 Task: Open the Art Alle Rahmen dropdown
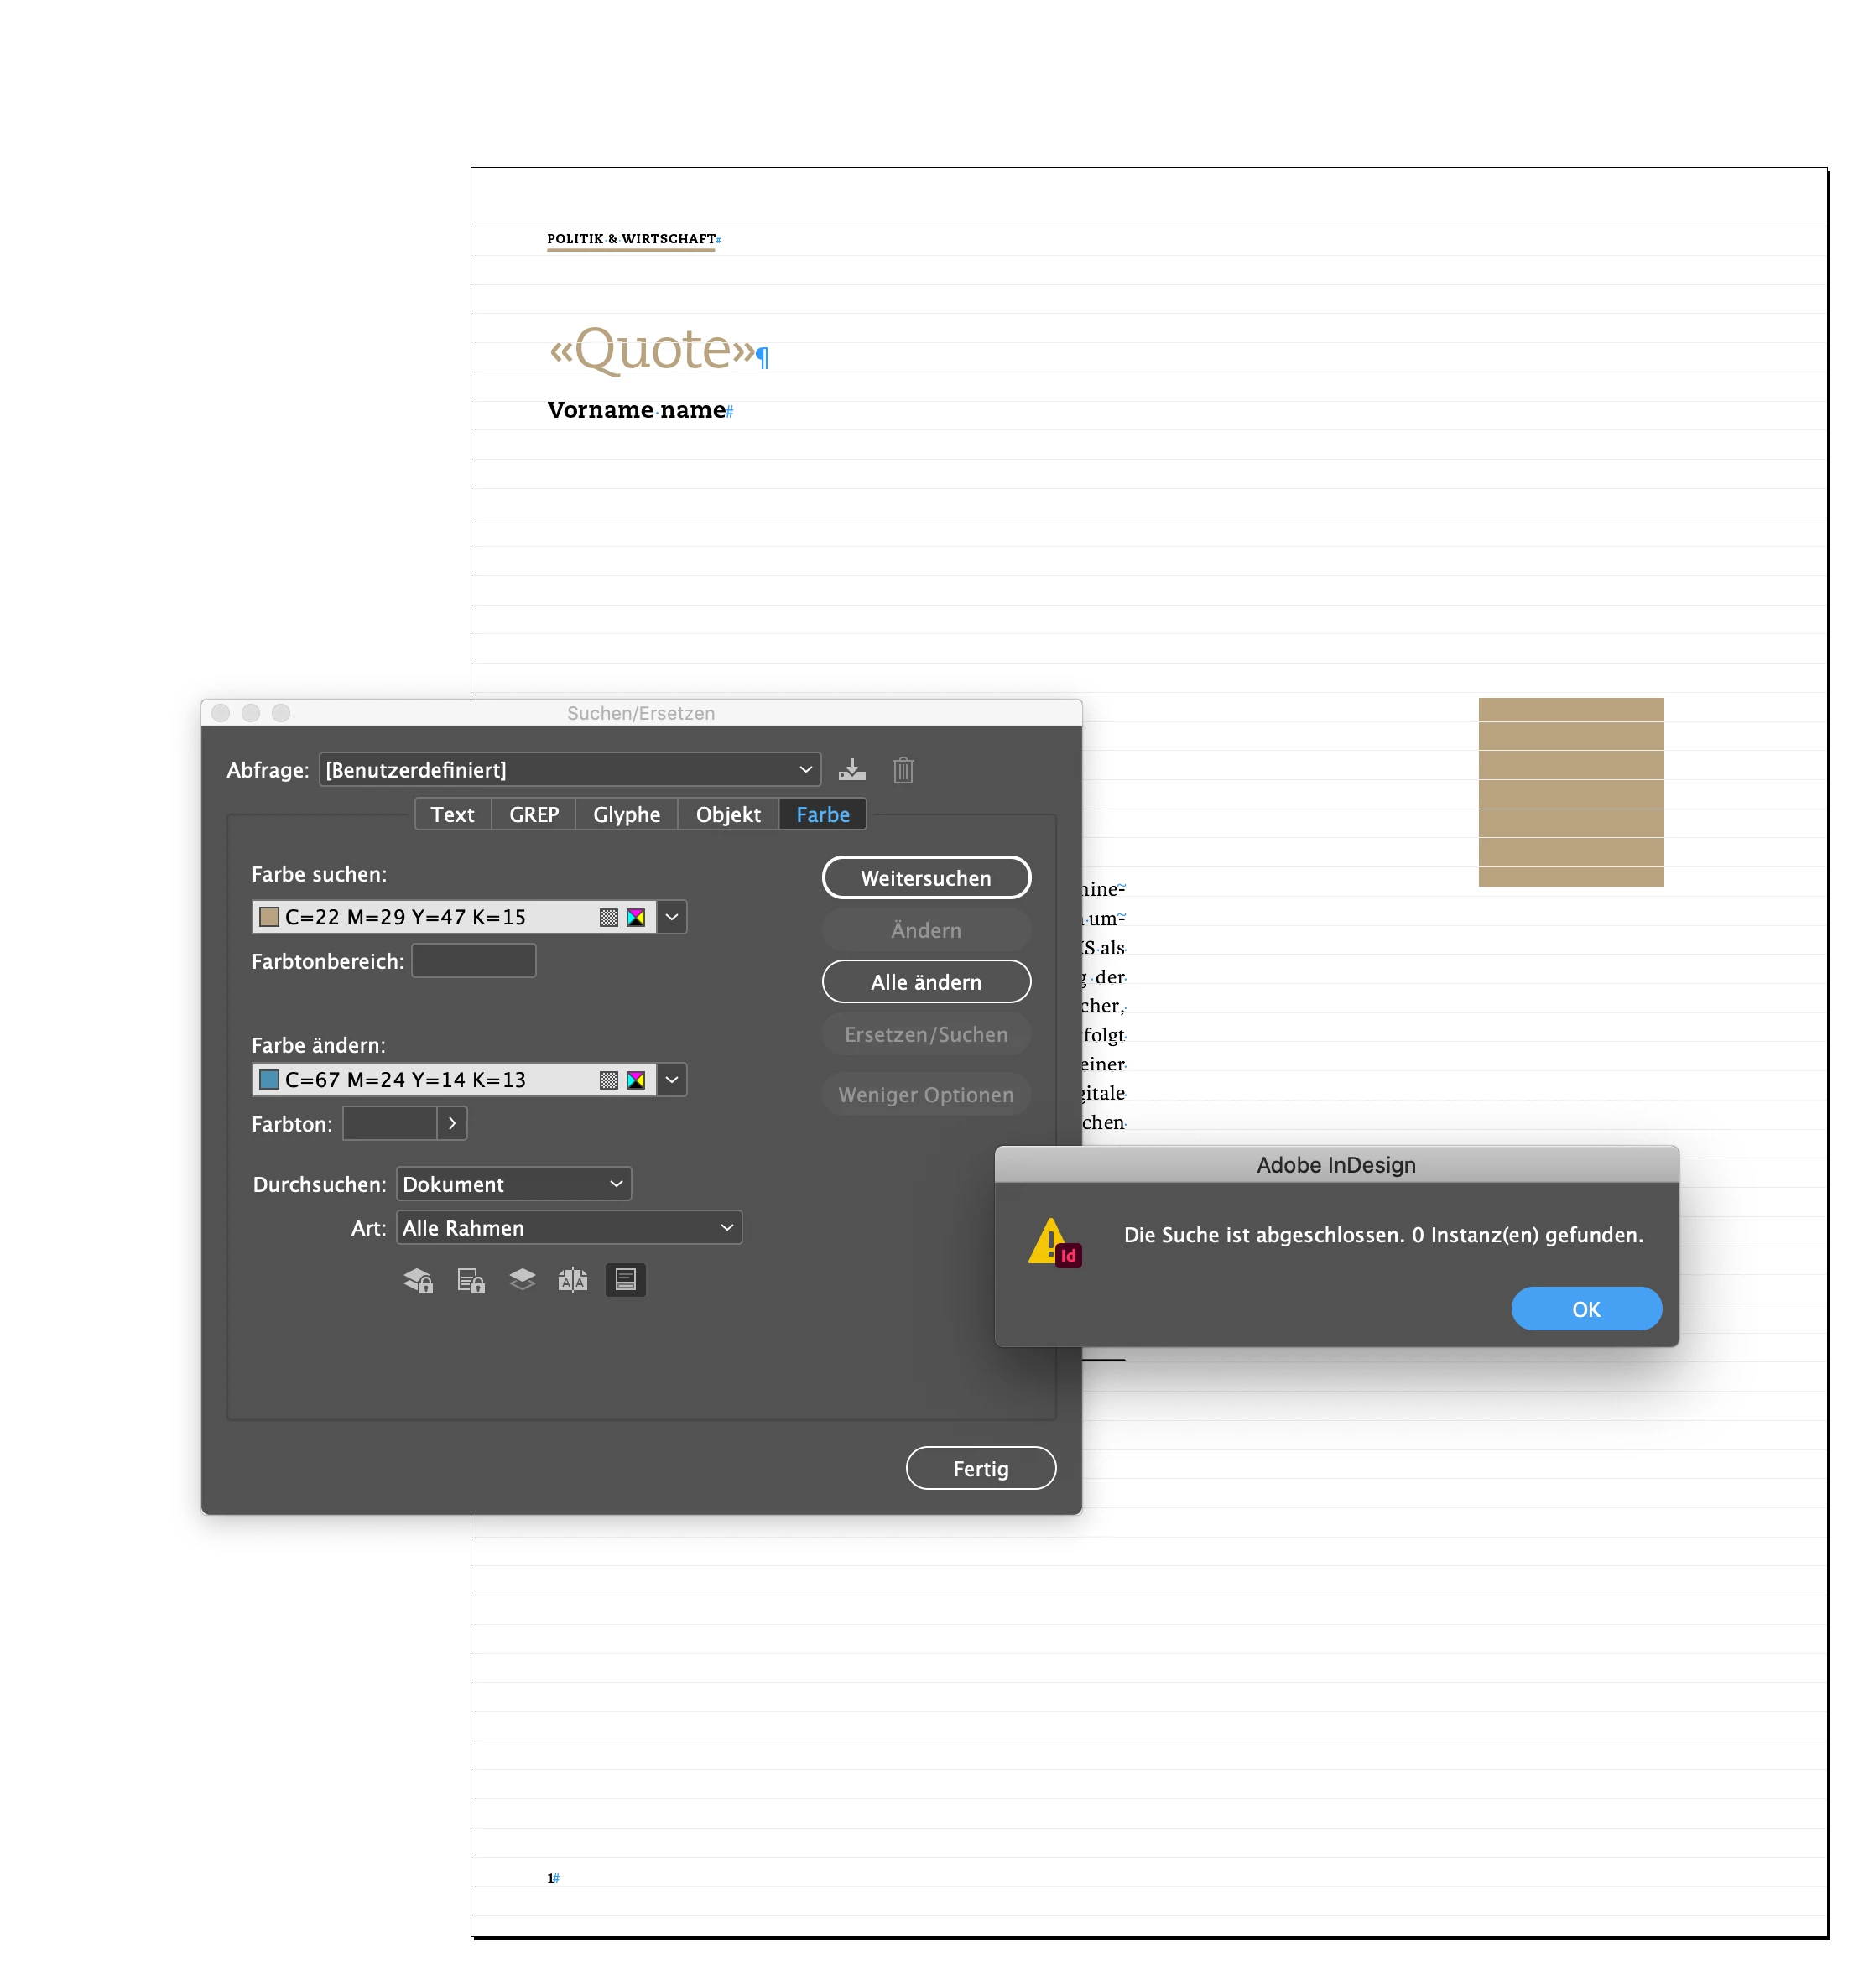coord(568,1228)
